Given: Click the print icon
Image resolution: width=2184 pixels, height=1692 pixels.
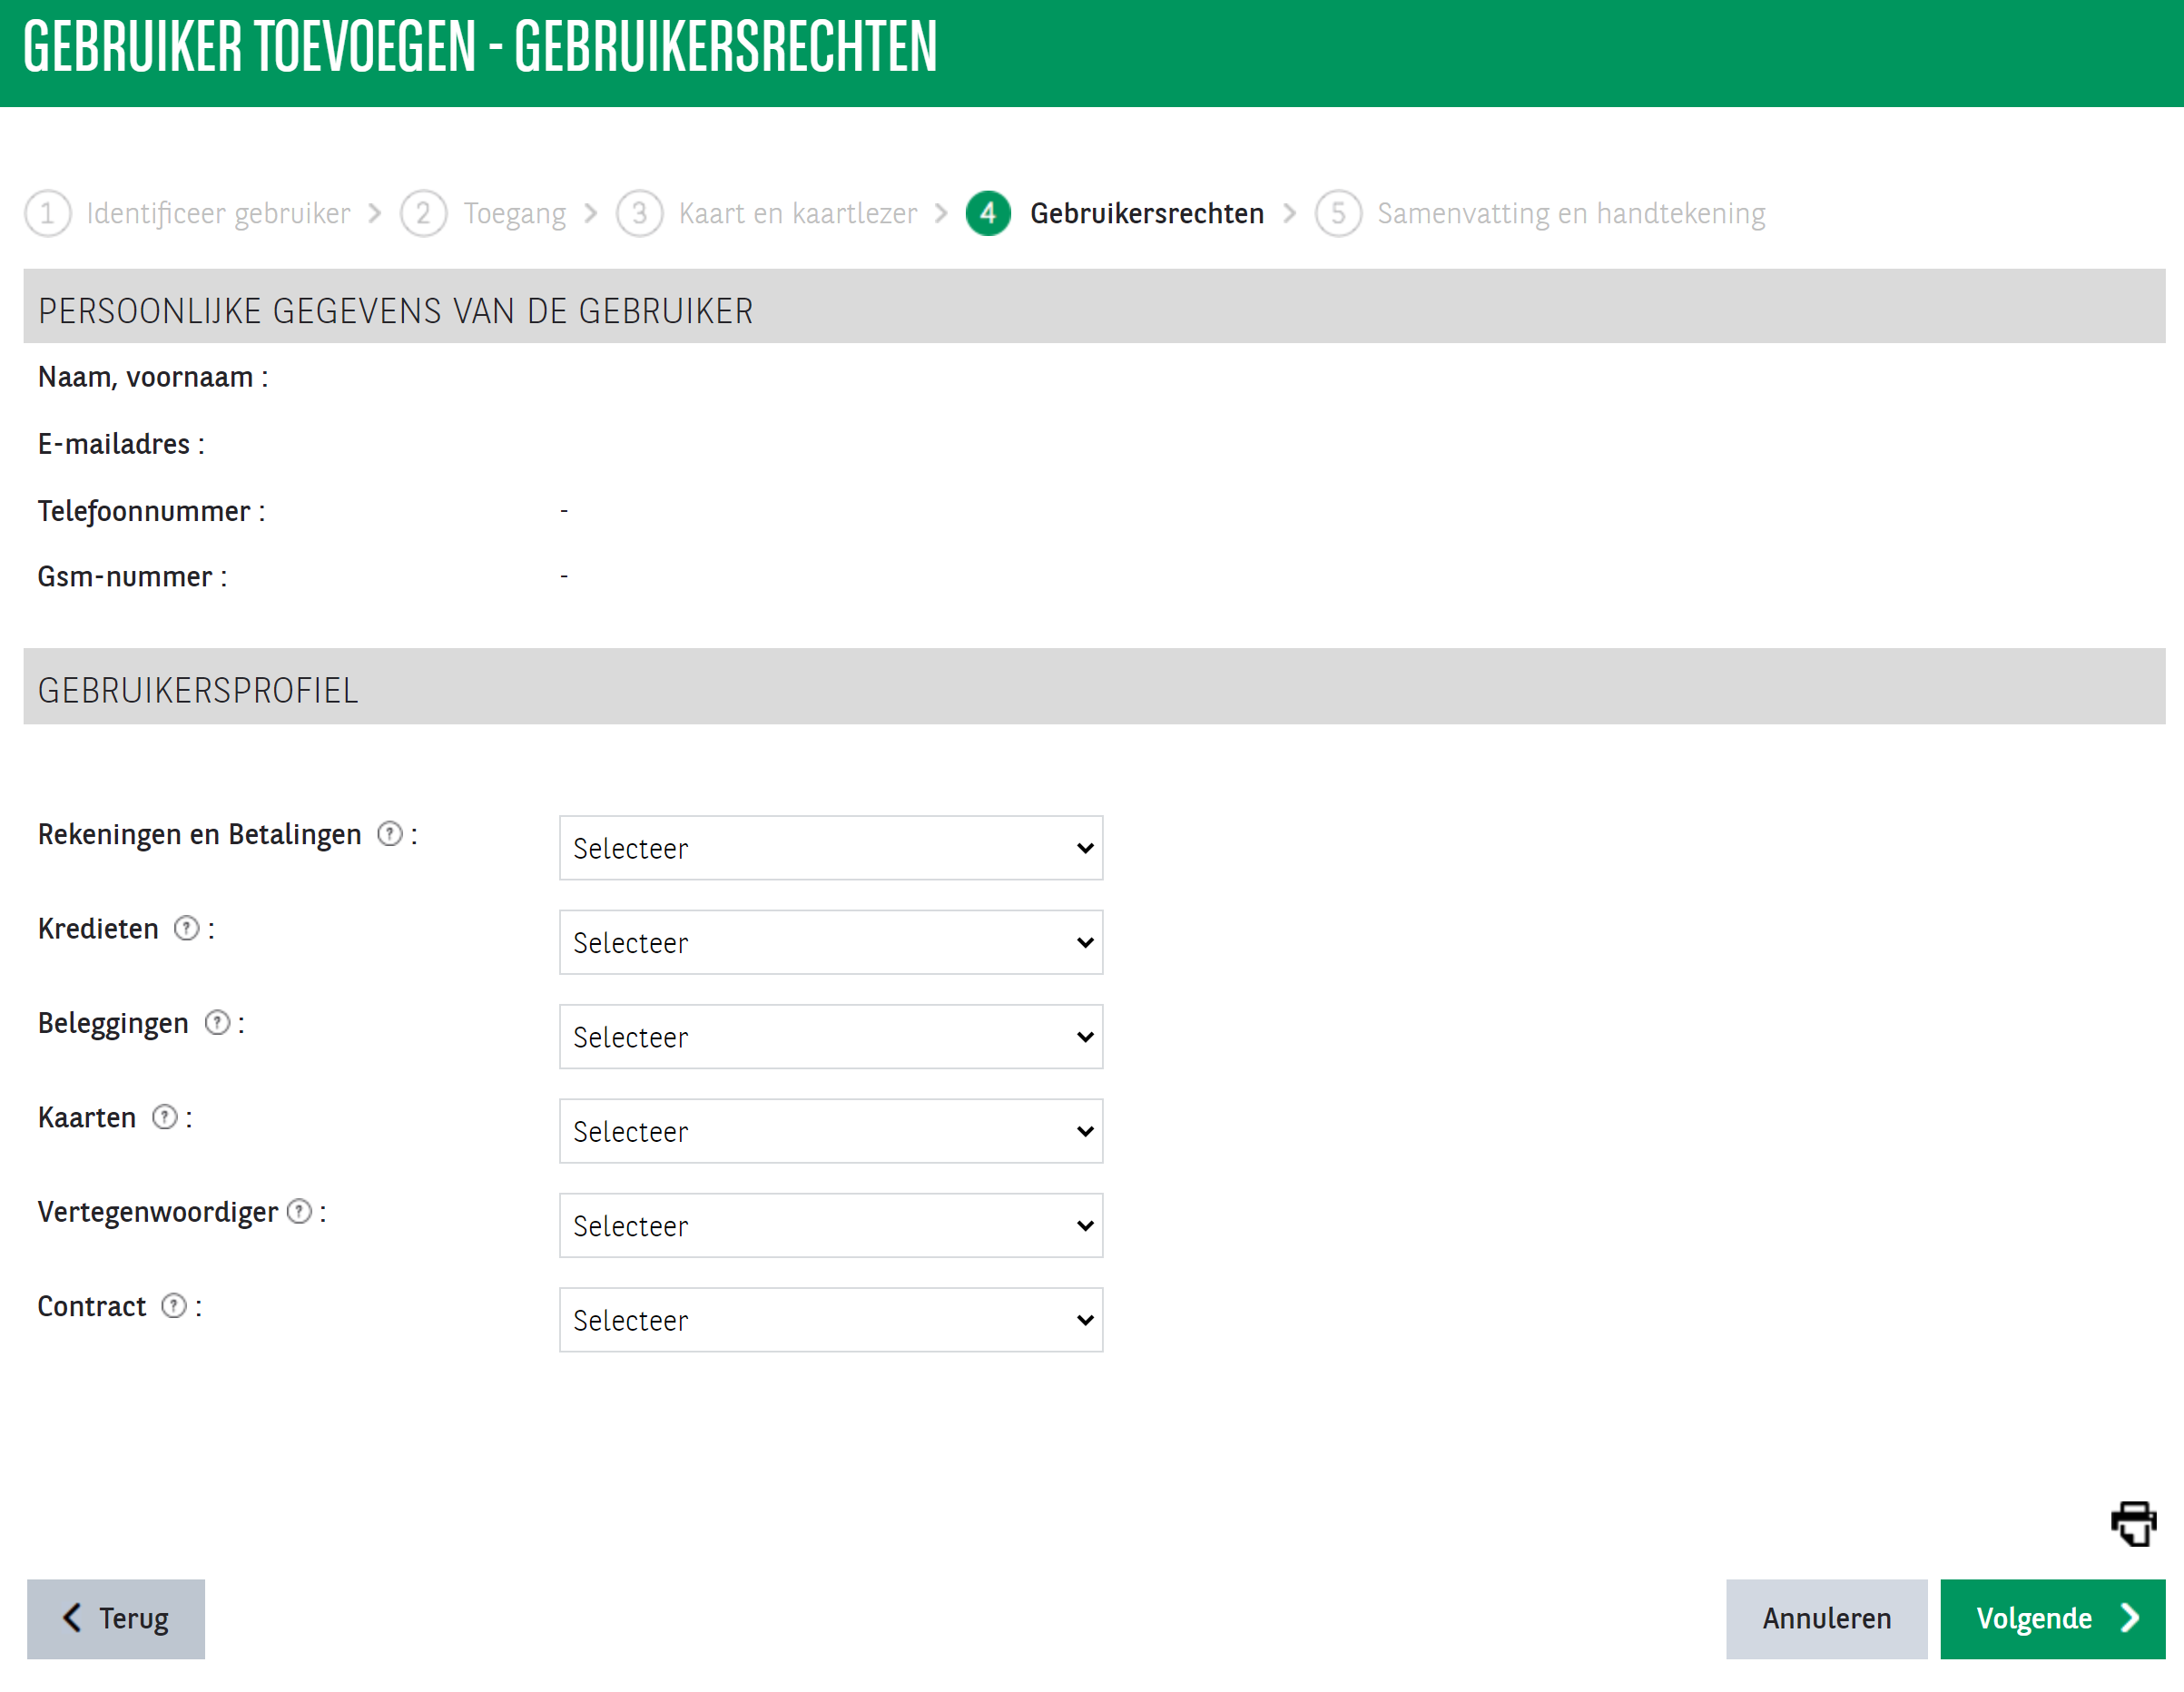Looking at the screenshot, I should [x=2132, y=1523].
